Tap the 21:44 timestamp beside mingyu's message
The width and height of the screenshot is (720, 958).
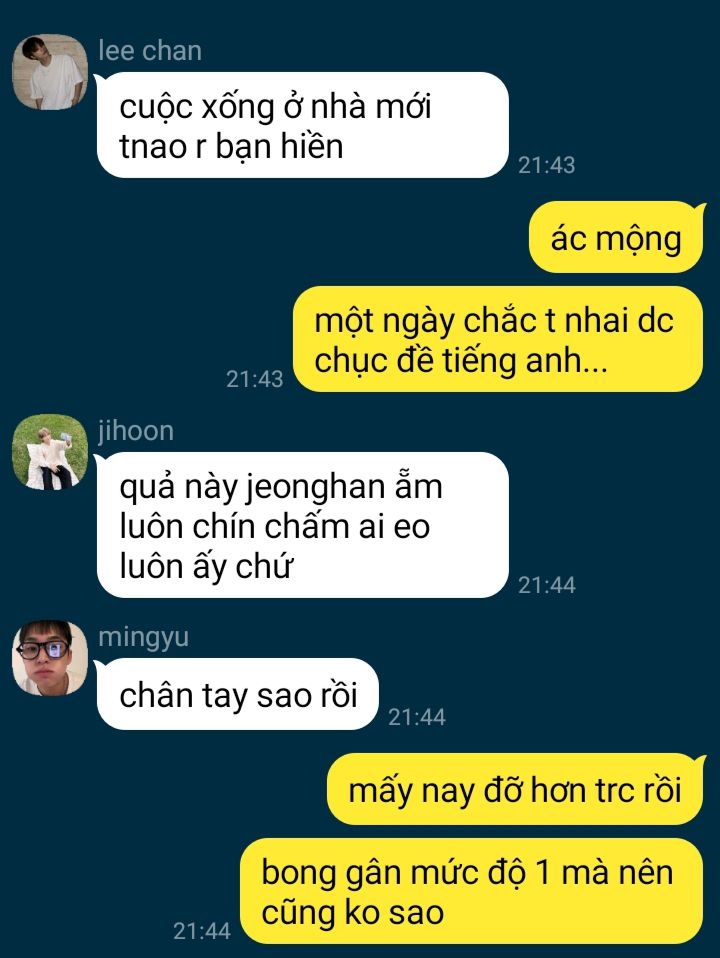coord(417,717)
